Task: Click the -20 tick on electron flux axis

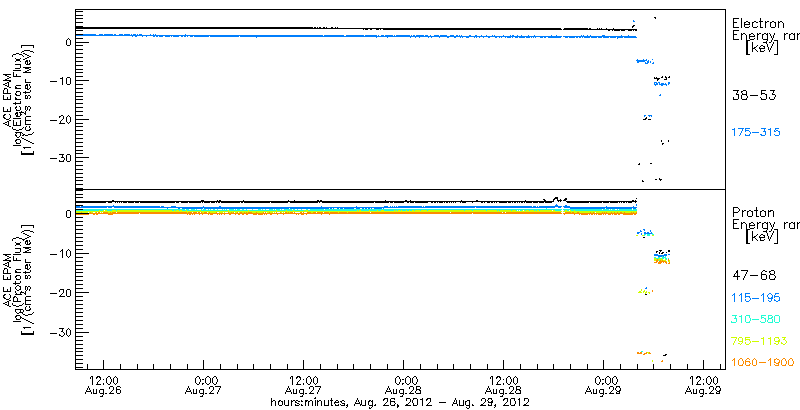Action: pyautogui.click(x=60, y=119)
